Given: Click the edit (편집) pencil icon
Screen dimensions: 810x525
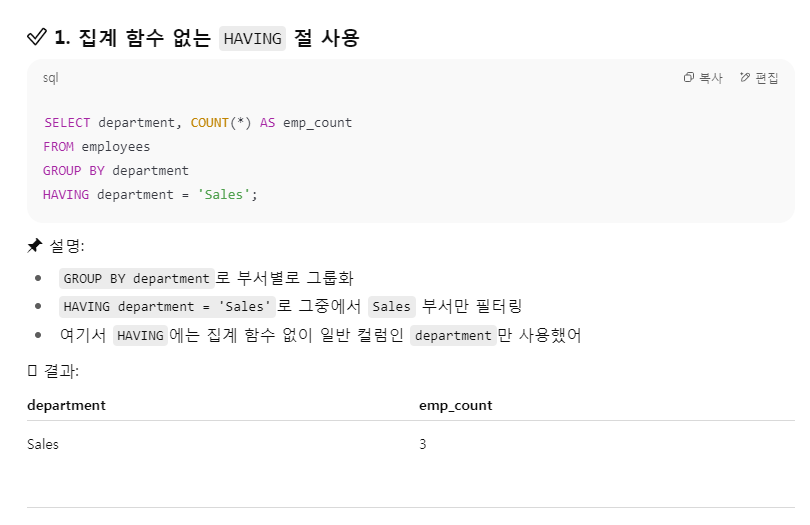Looking at the screenshot, I should (744, 78).
